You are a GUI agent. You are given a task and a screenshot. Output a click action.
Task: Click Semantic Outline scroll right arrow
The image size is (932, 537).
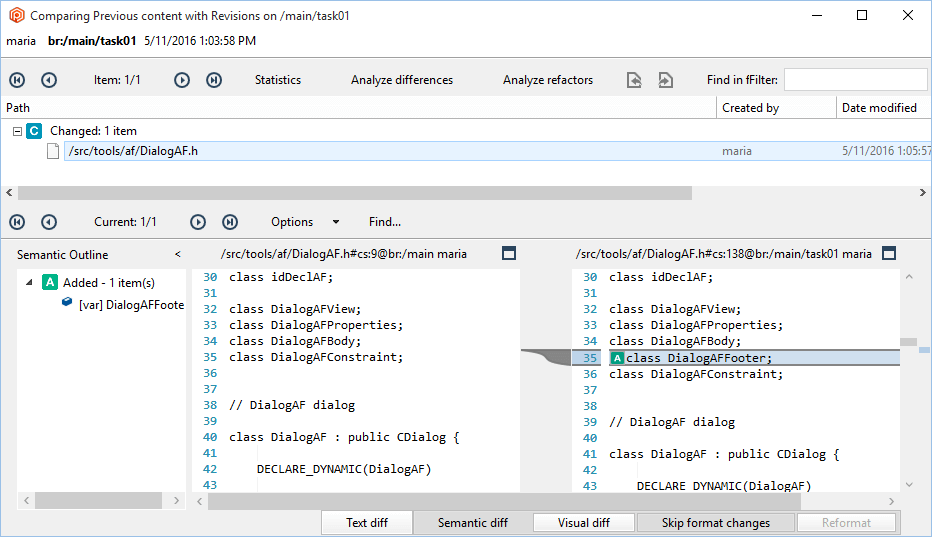(177, 501)
